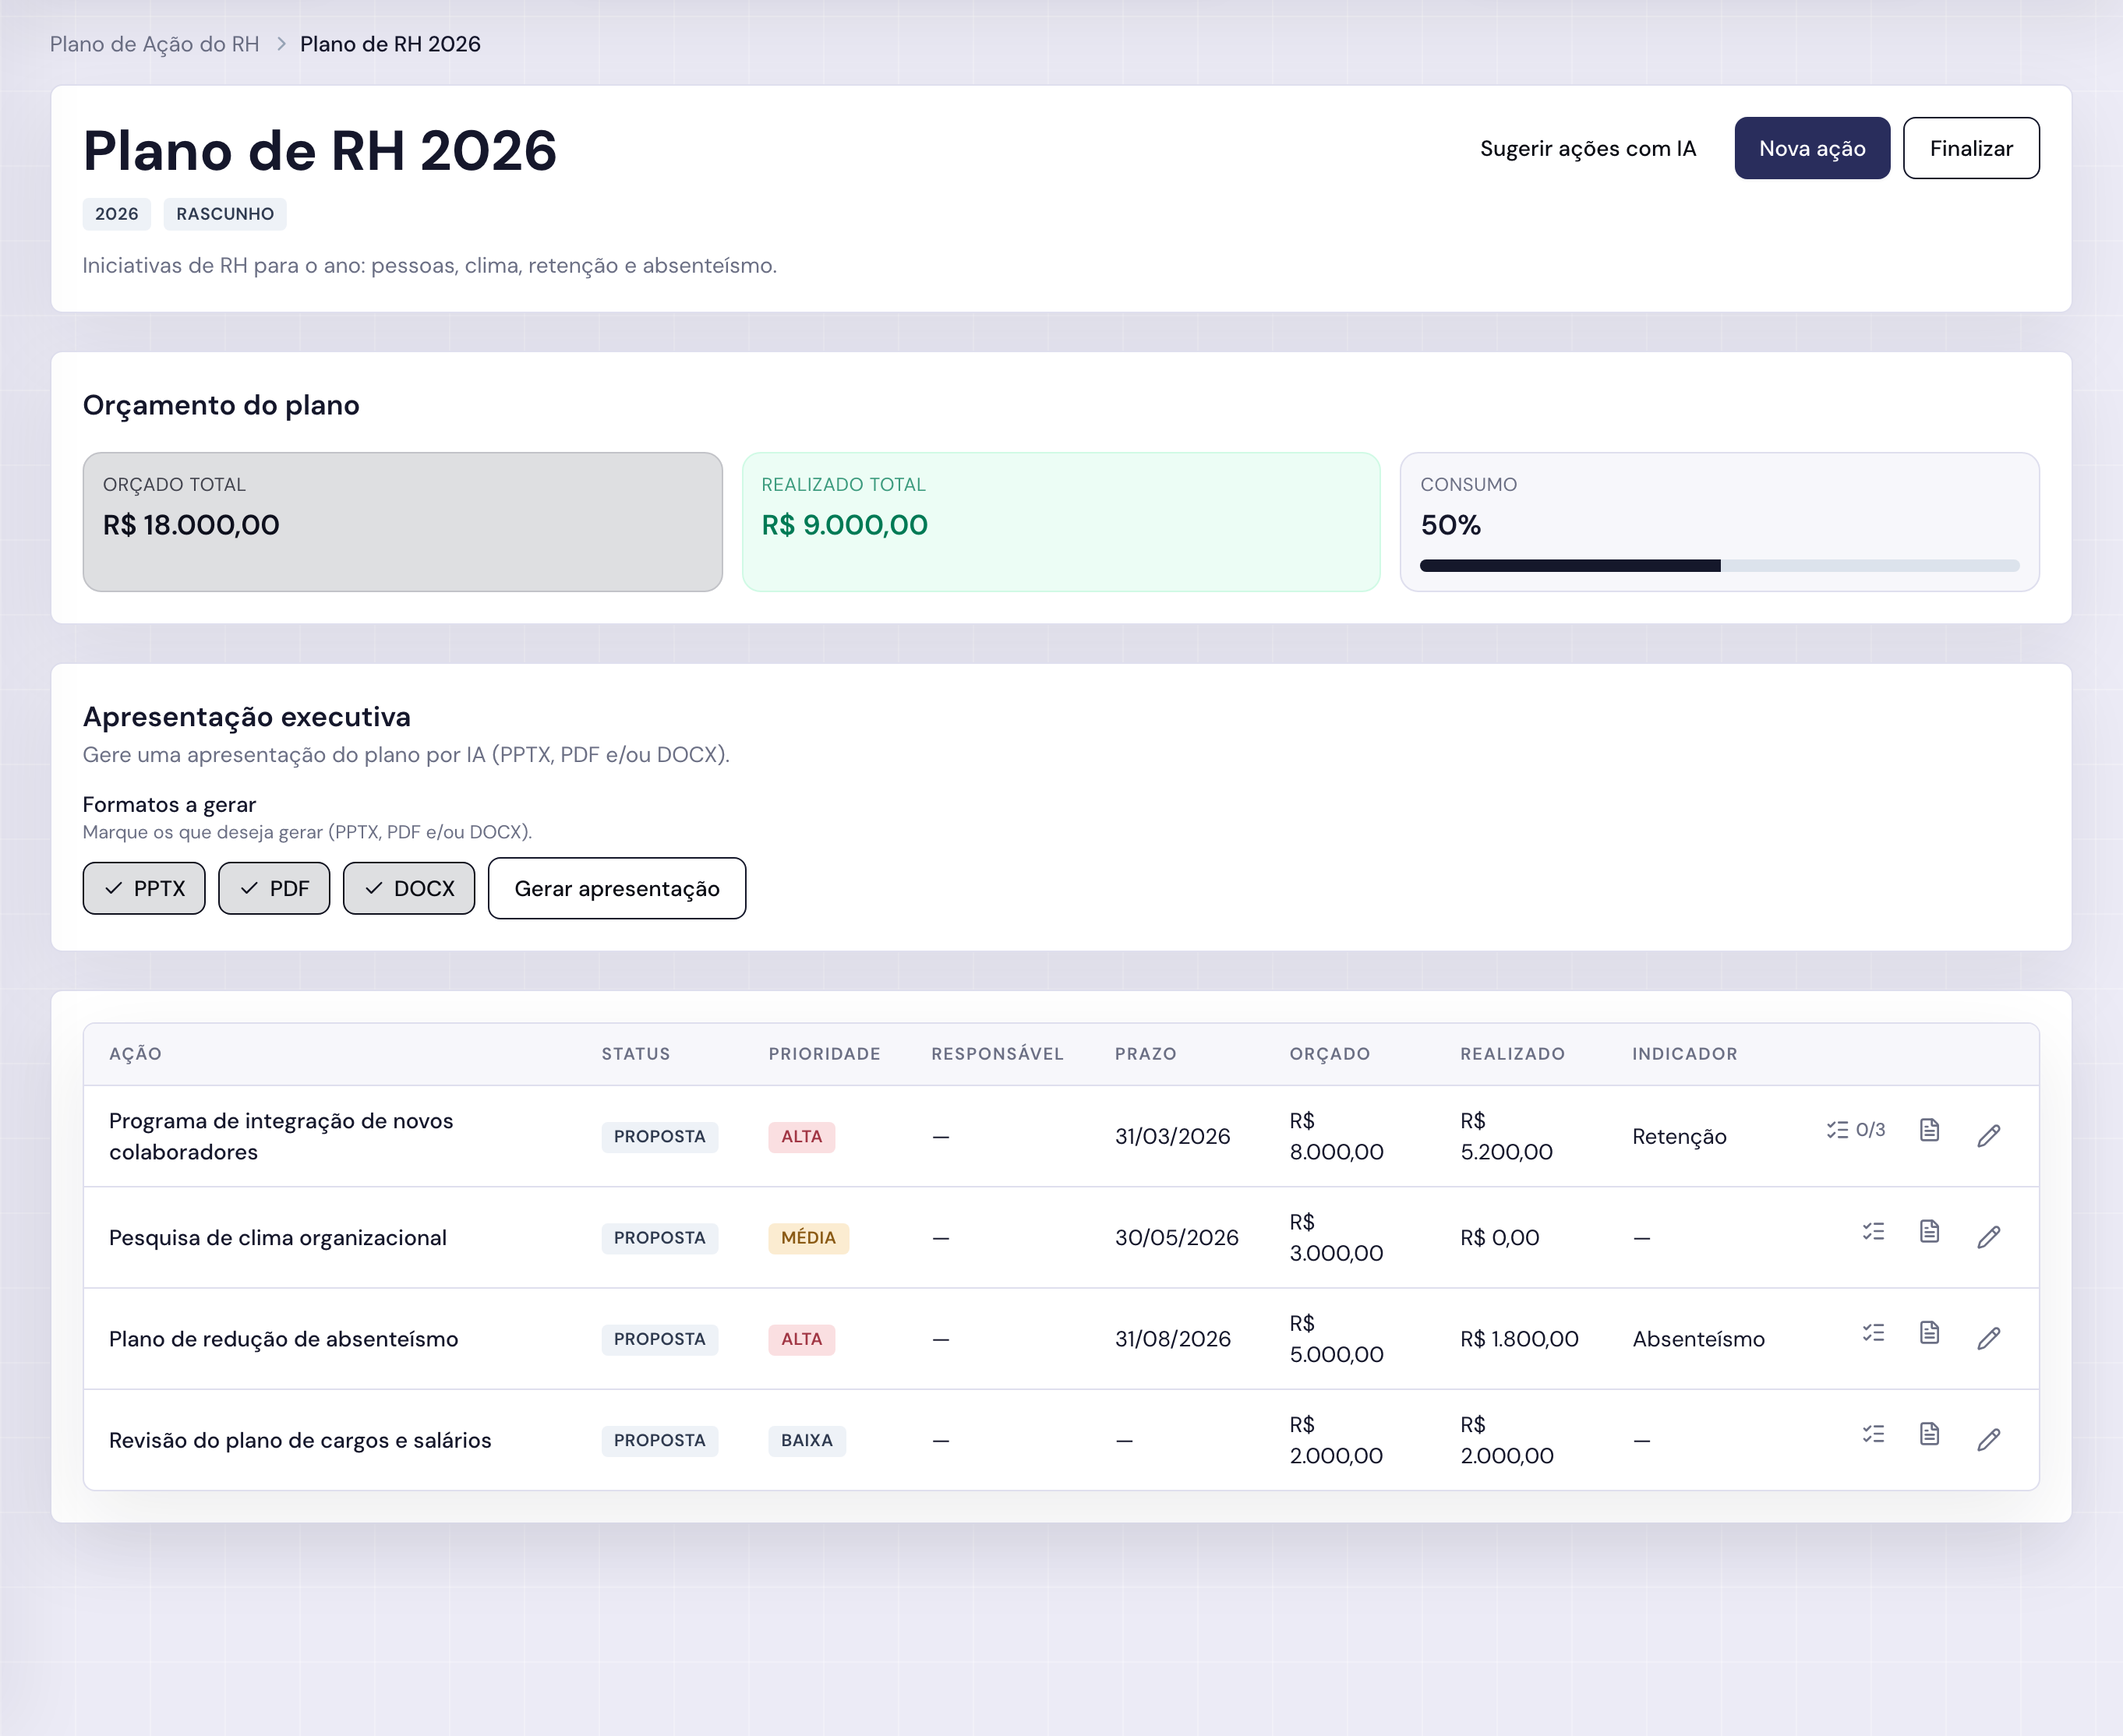Click the RESPONSÁVEL column header

click(x=997, y=1054)
